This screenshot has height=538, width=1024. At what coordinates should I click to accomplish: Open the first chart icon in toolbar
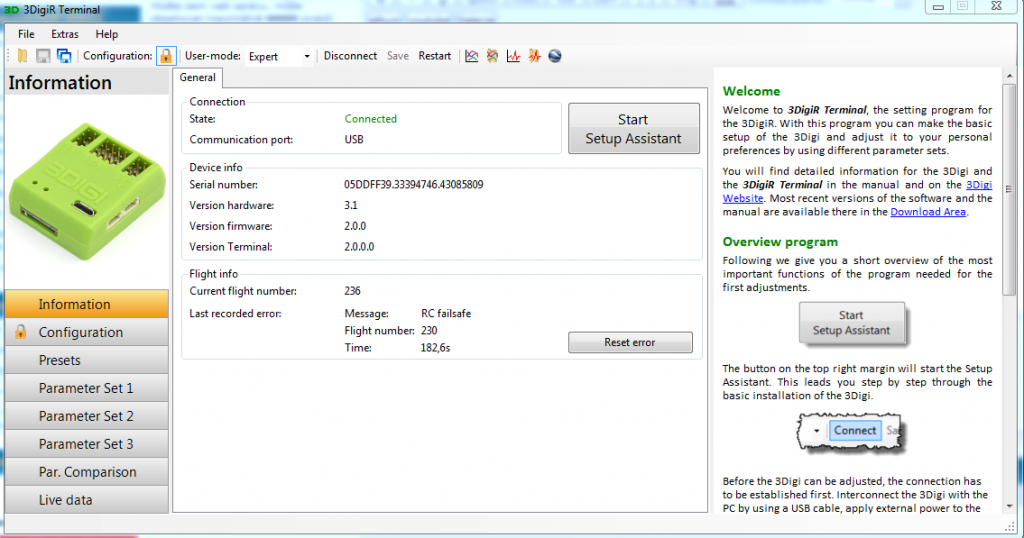tap(472, 56)
